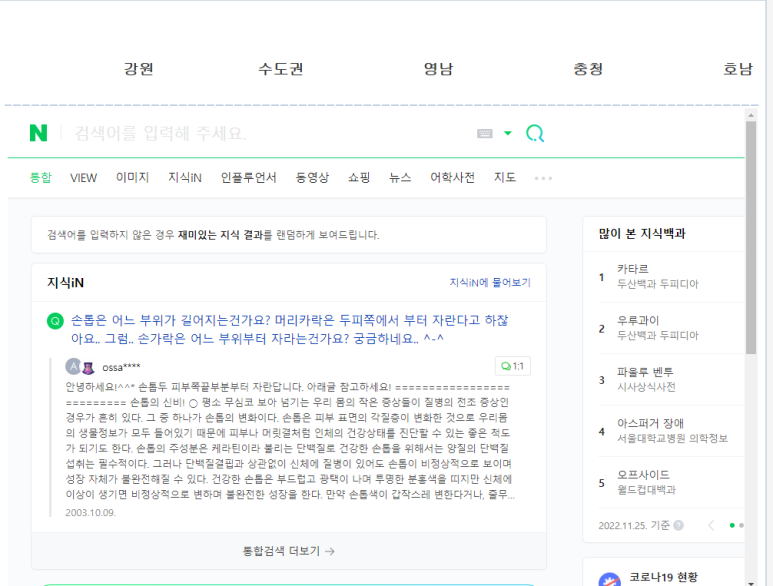The height and width of the screenshot is (586, 773).
Task: Select the 지도 tab
Action: tap(505, 177)
